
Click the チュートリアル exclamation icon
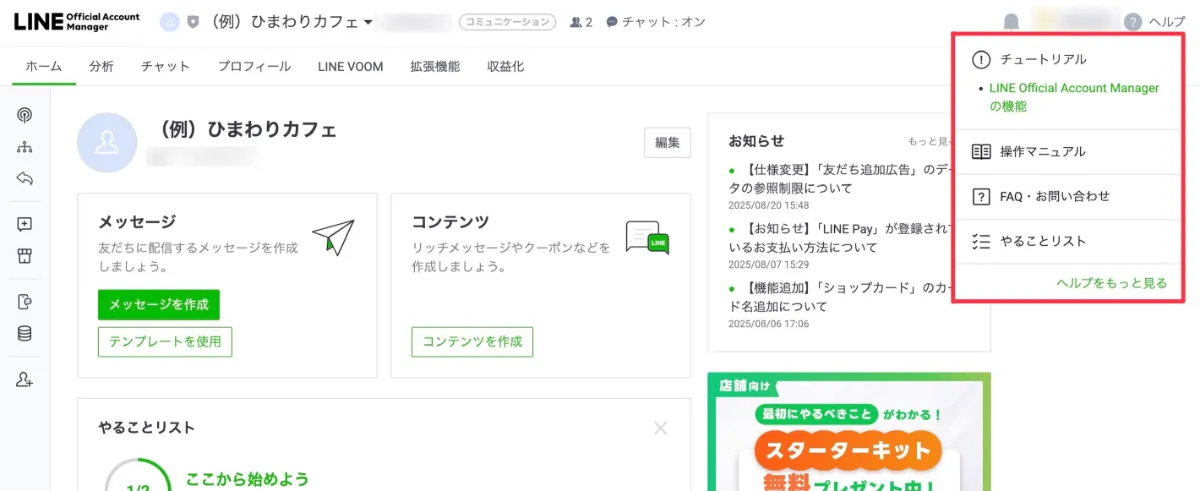[981, 59]
